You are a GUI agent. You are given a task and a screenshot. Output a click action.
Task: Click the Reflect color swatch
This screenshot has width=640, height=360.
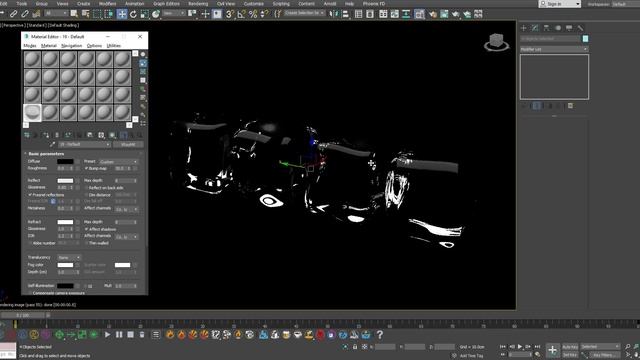click(x=65, y=180)
